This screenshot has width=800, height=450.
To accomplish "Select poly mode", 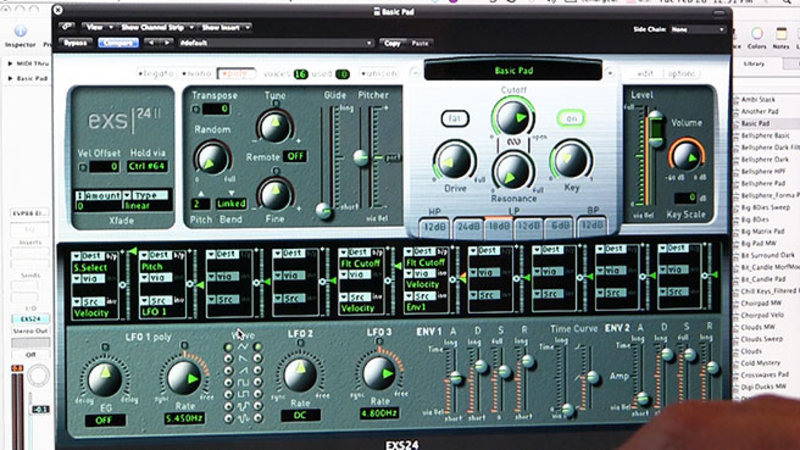I will tap(235, 73).
